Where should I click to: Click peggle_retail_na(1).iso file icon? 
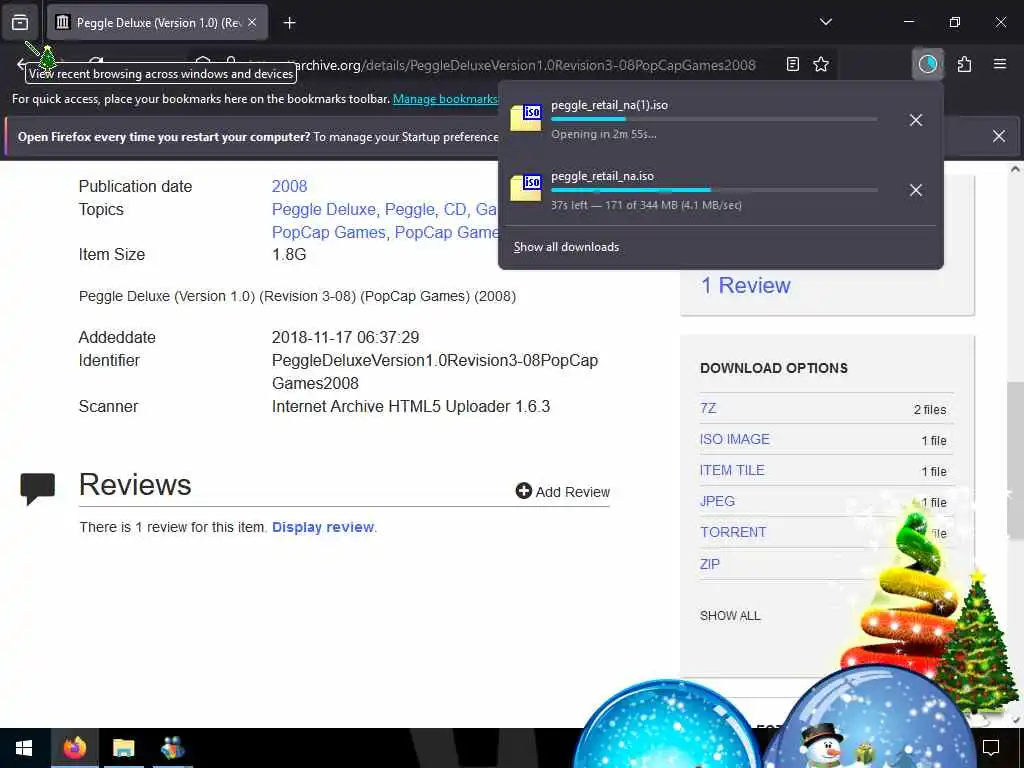526,118
